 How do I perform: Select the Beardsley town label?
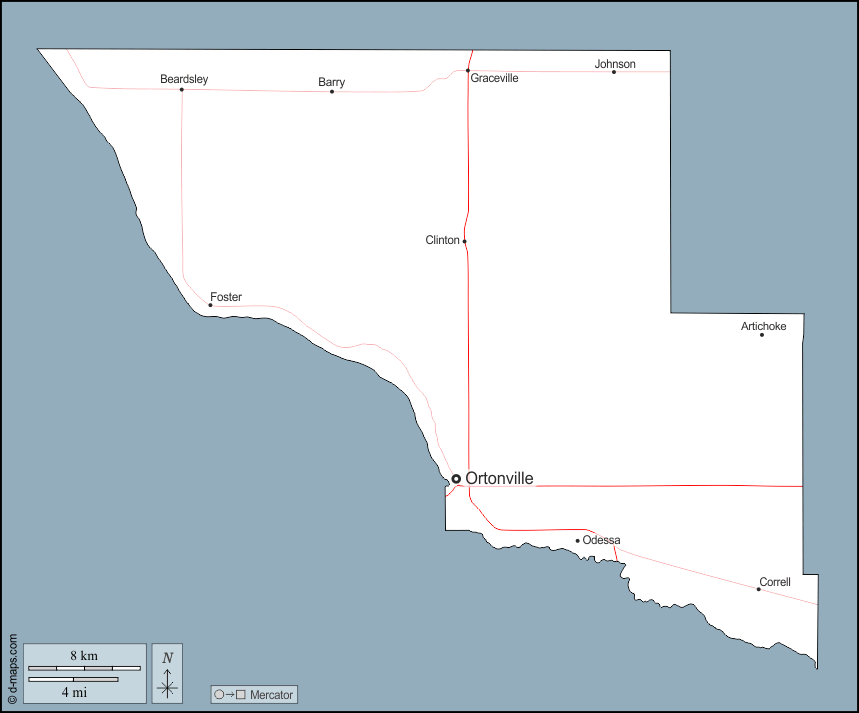(x=184, y=79)
